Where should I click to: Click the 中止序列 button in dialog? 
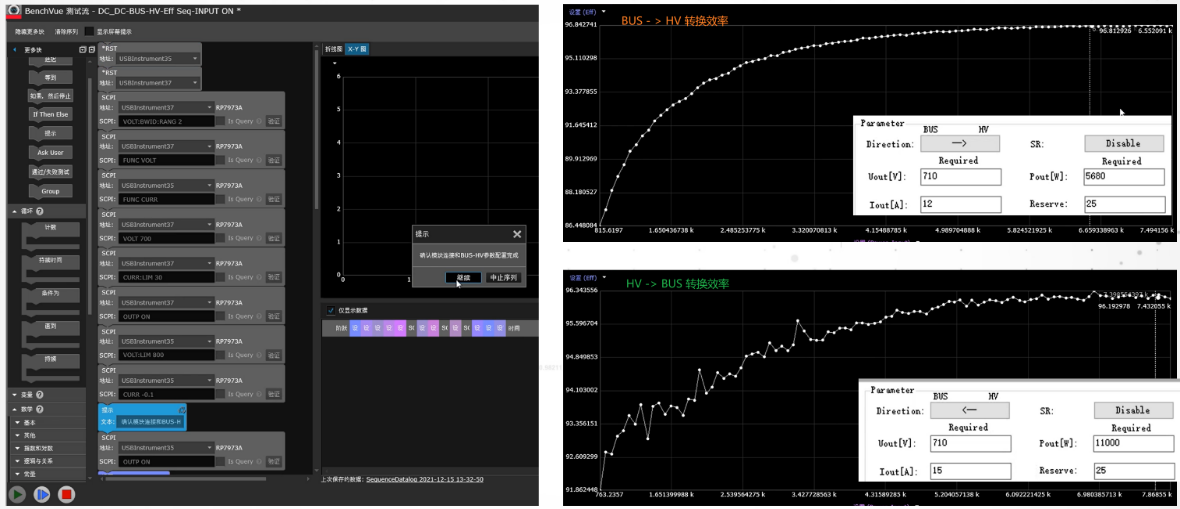(501, 277)
